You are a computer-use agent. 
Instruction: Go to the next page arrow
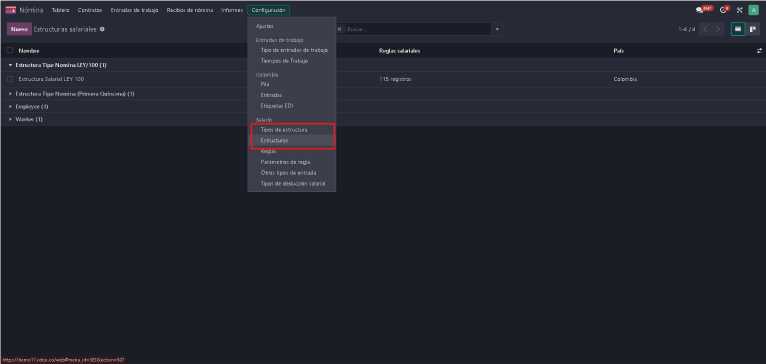(718, 29)
